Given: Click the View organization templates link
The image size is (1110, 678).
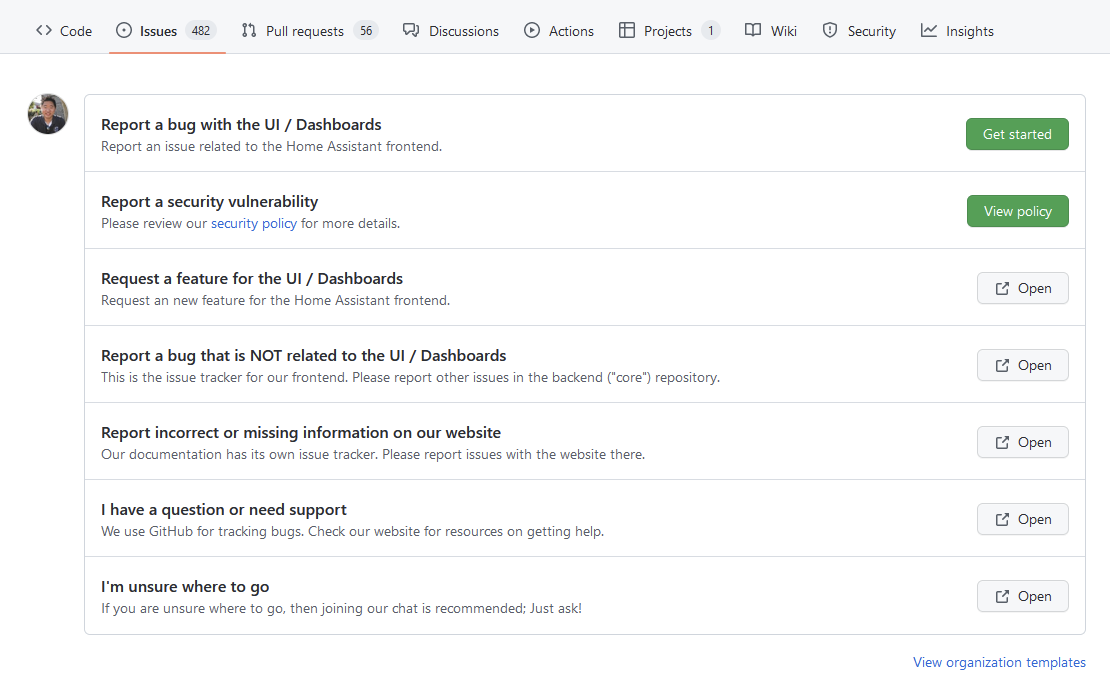Looking at the screenshot, I should click(x=998, y=662).
